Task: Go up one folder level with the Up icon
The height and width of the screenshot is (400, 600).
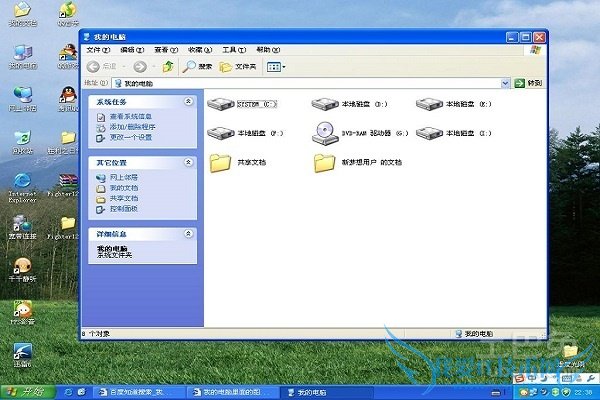Action: 168,67
